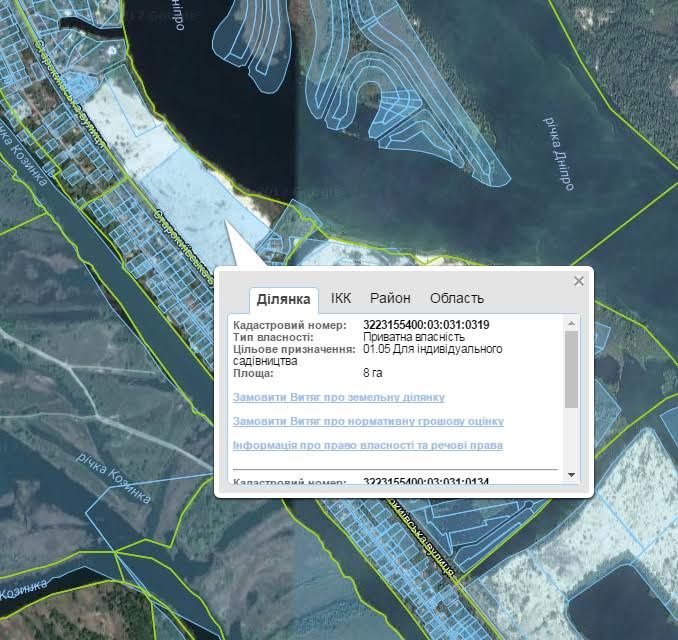Viewport: 678px width, 640px height.
Task: Open the Район tab
Action: [x=390, y=298]
